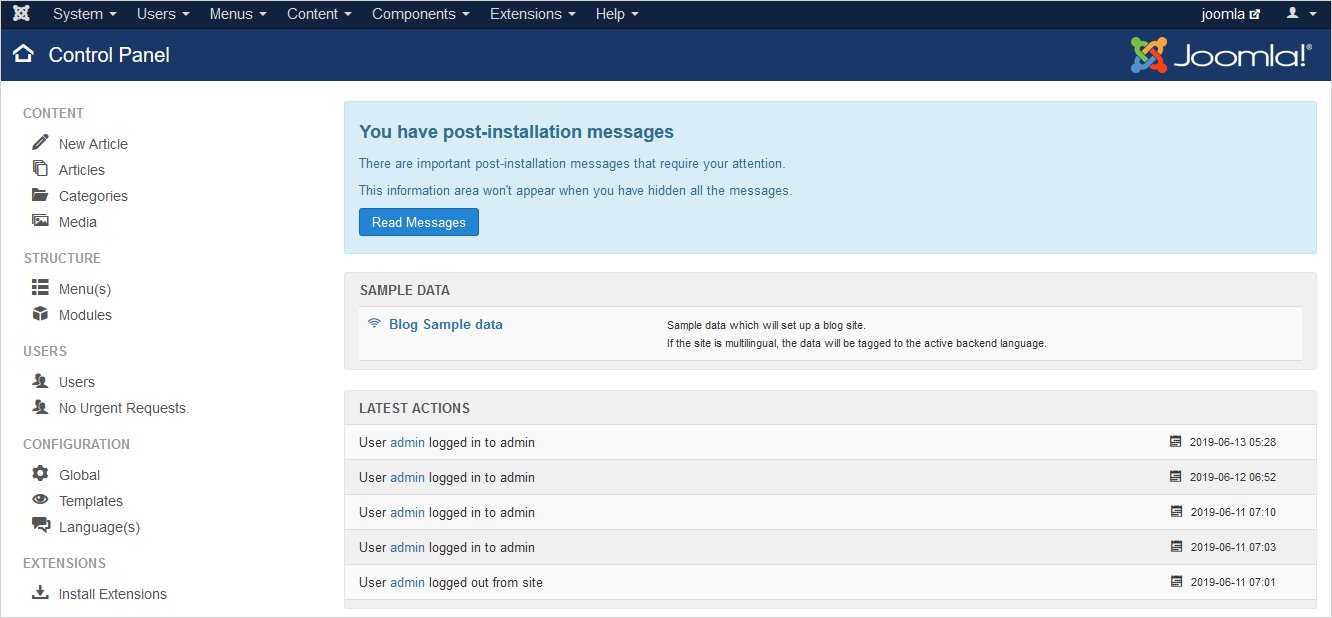This screenshot has height=618, width=1332.
Task: Open the Components menu
Action: tap(420, 14)
